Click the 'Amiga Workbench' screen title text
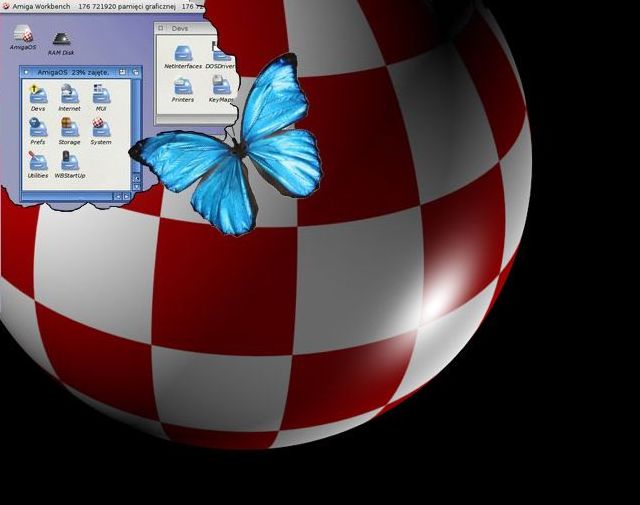Screen dimensions: 640x505 tap(41, 7)
